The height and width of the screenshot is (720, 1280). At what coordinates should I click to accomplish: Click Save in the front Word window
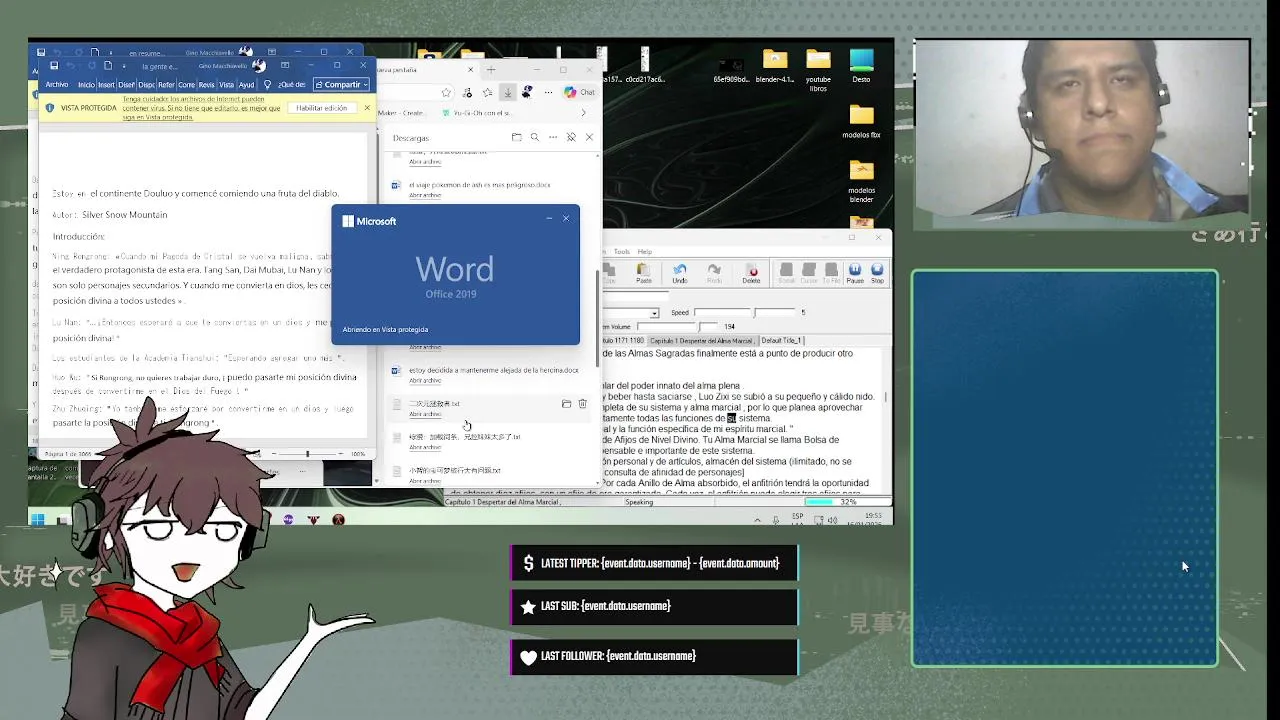[x=54, y=66]
